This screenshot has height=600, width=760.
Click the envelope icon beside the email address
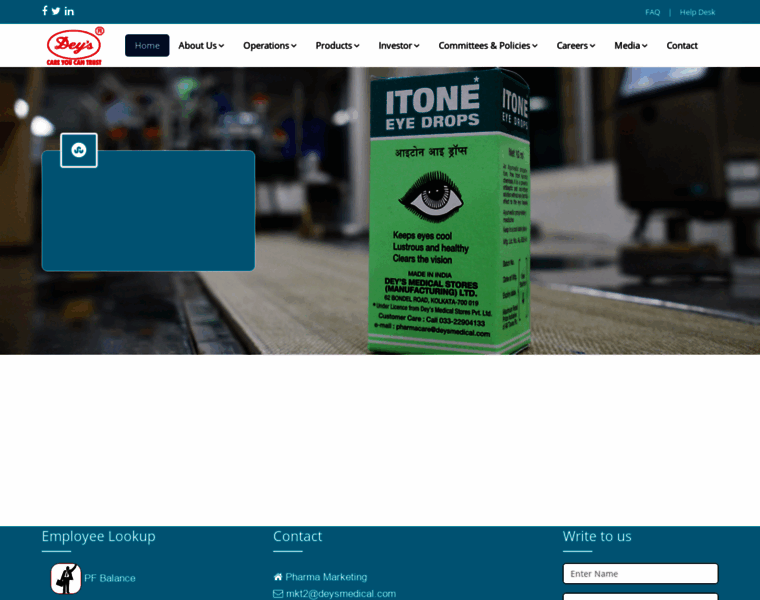coord(278,593)
